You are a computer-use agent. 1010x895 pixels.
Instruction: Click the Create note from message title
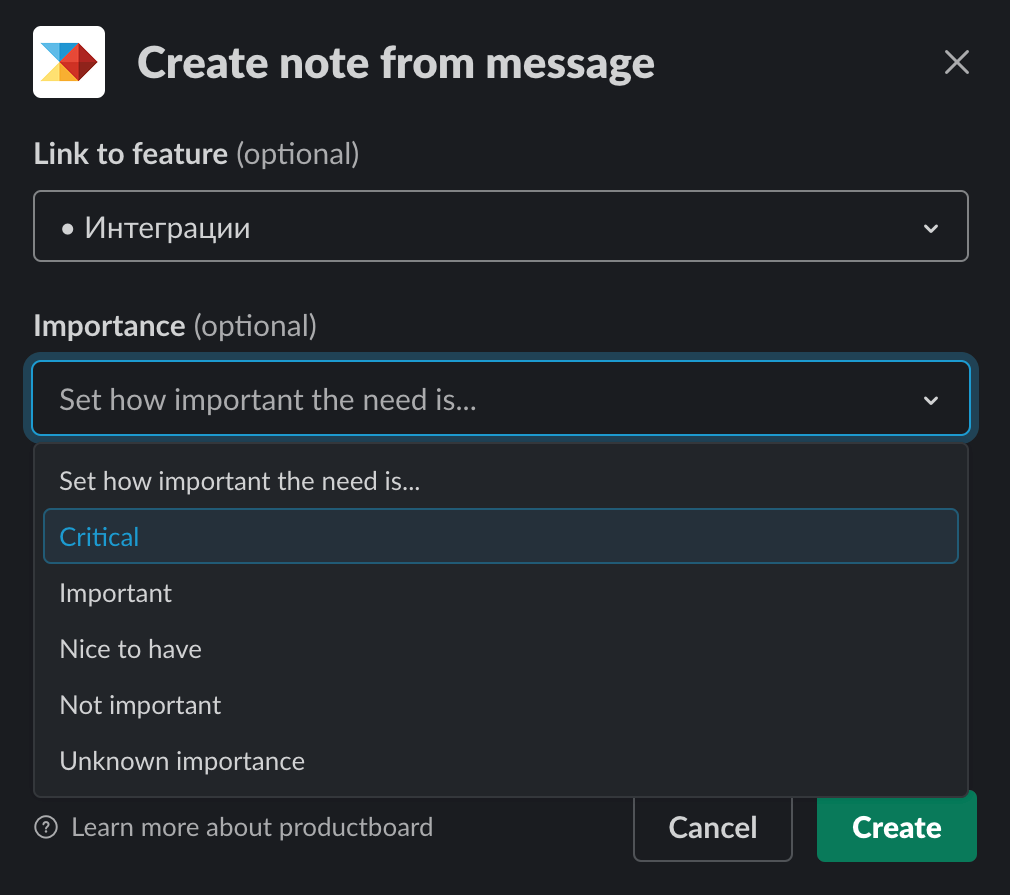(x=396, y=63)
